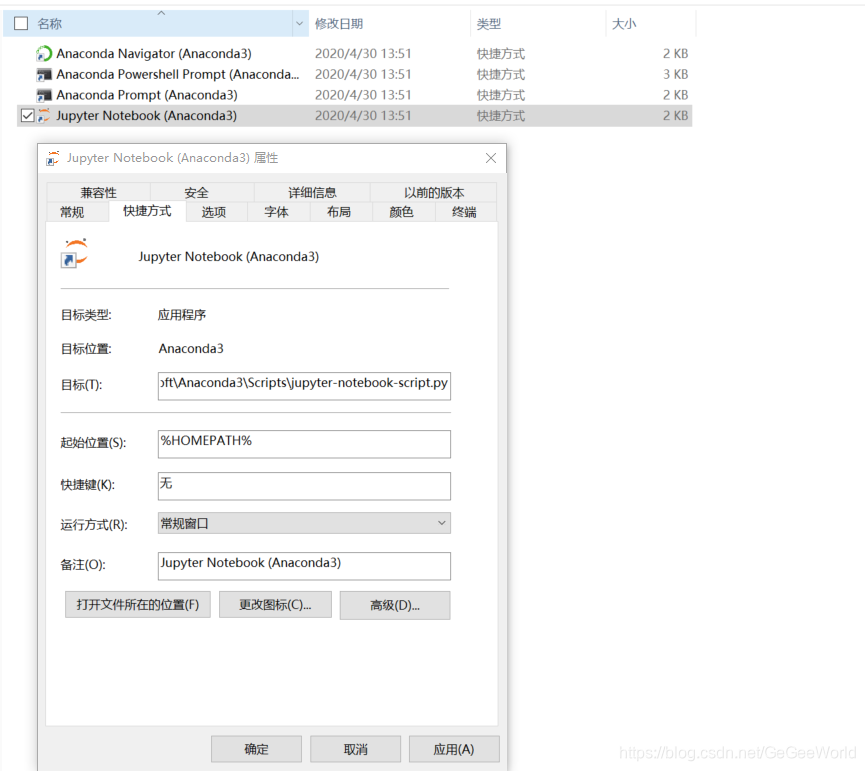Close the Jupyter Notebook properties dialog

490,158
